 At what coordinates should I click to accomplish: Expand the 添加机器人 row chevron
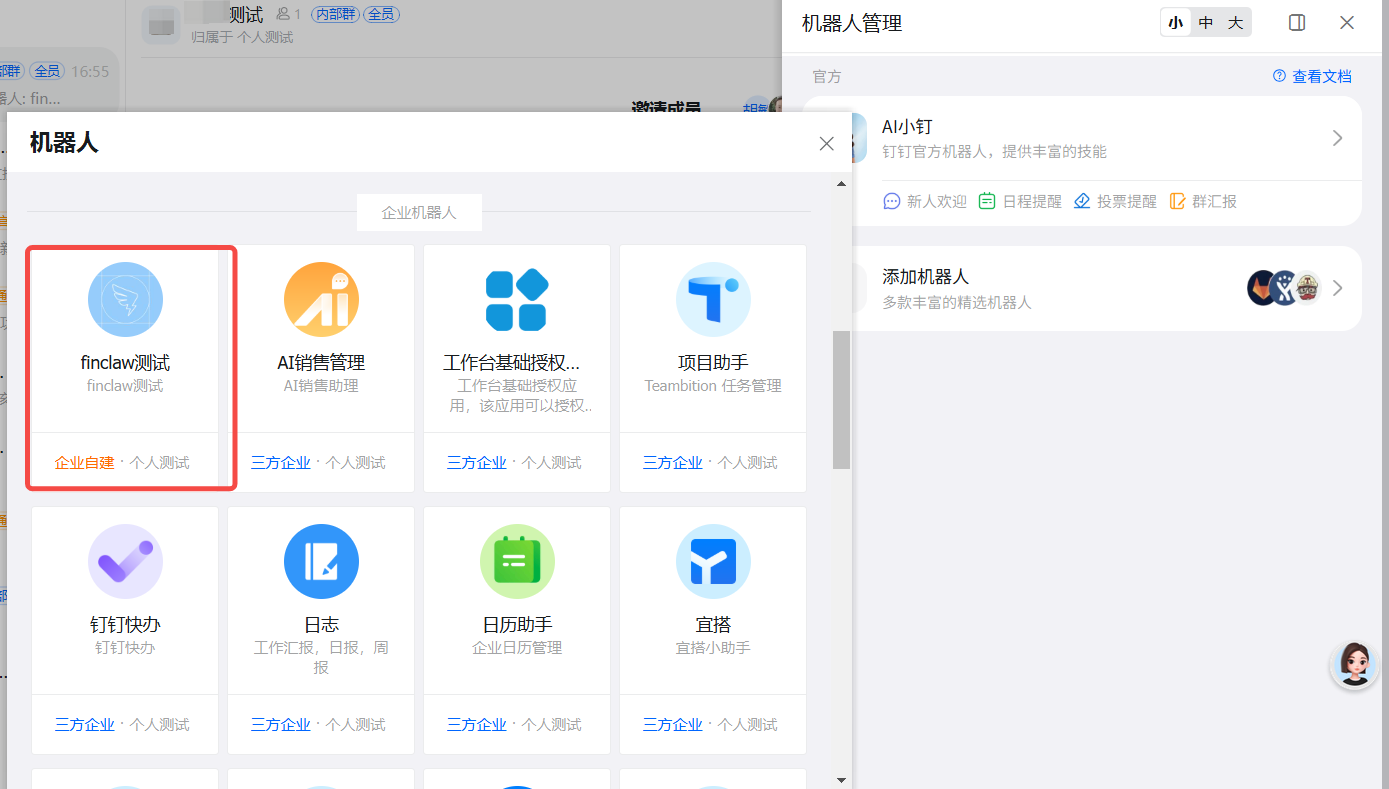click(1338, 288)
